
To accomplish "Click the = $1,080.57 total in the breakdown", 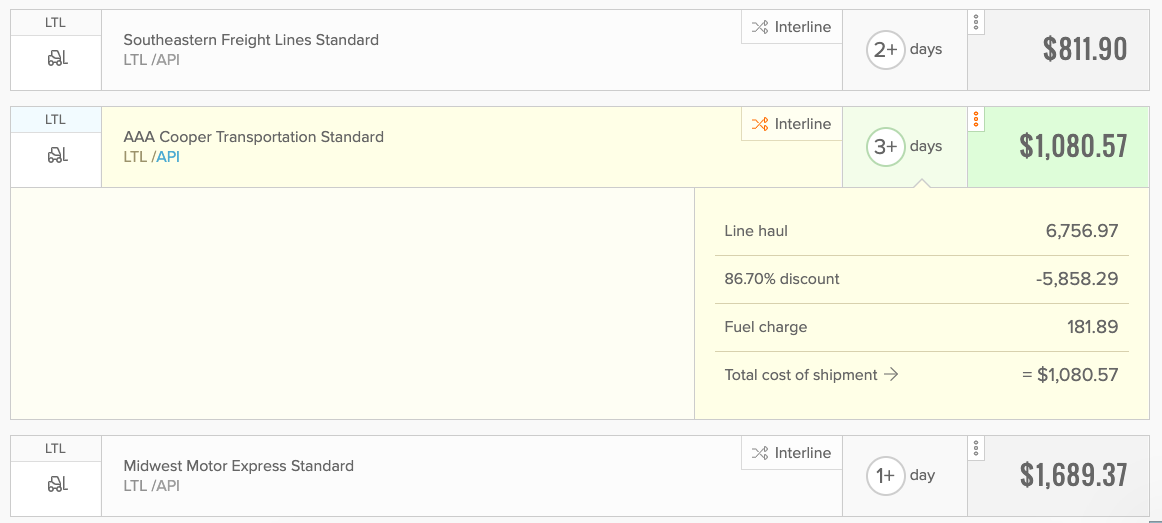I will [x=1070, y=375].
